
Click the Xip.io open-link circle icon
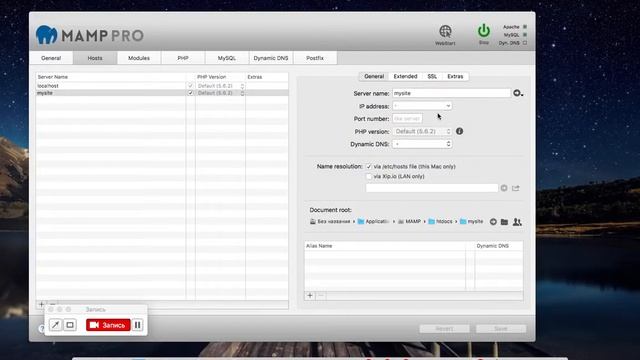coord(504,188)
